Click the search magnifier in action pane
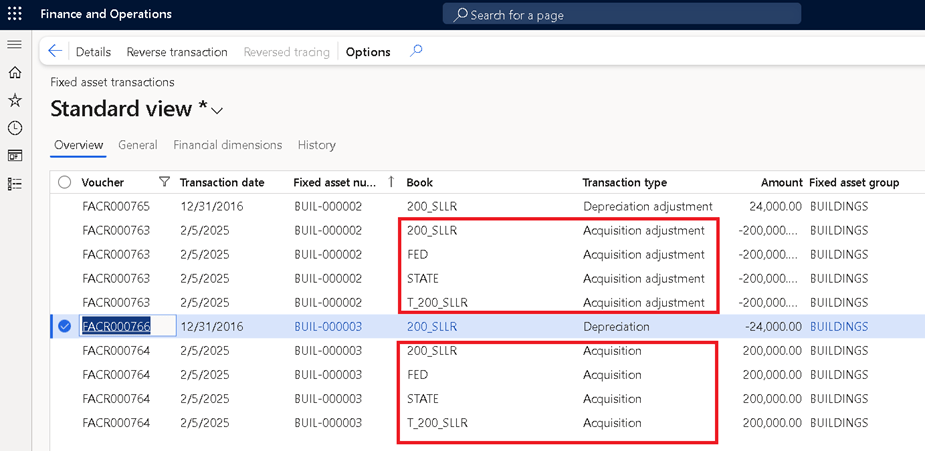Image resolution: width=925 pixels, height=451 pixels. (x=416, y=52)
